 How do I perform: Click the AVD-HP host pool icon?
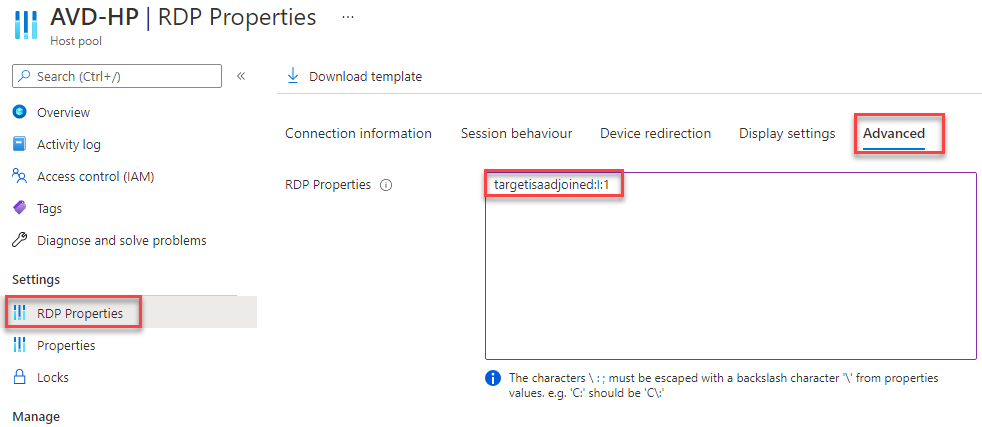26,25
